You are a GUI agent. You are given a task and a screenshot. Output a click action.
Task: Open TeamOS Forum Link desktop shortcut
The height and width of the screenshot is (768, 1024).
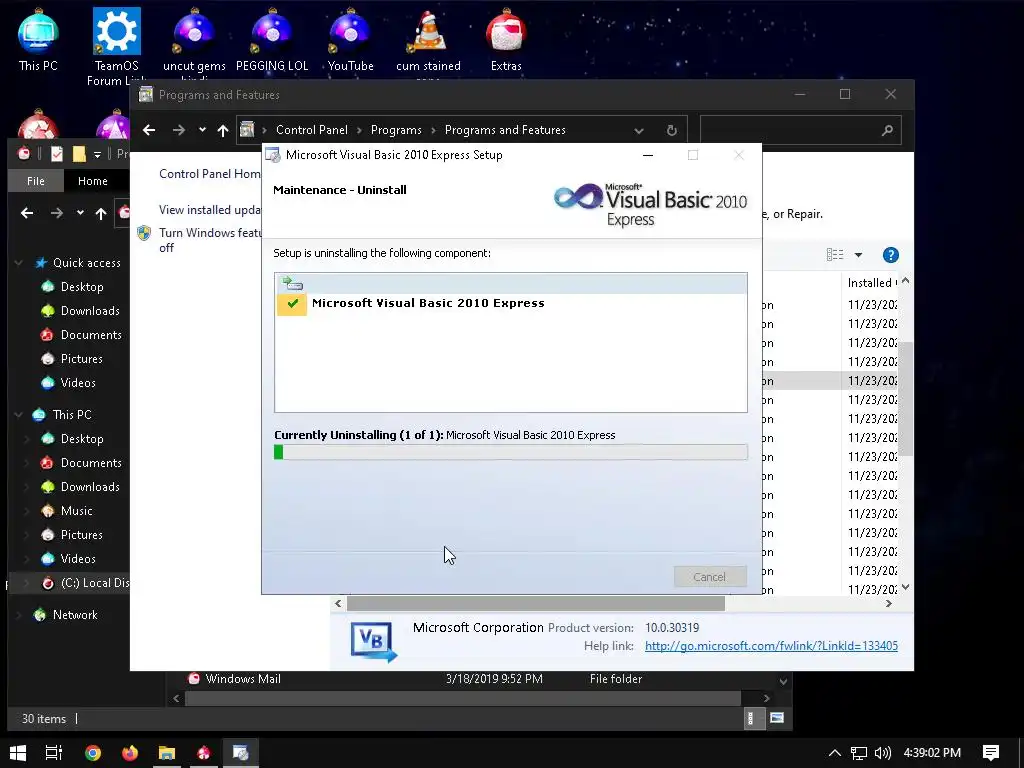tap(116, 46)
